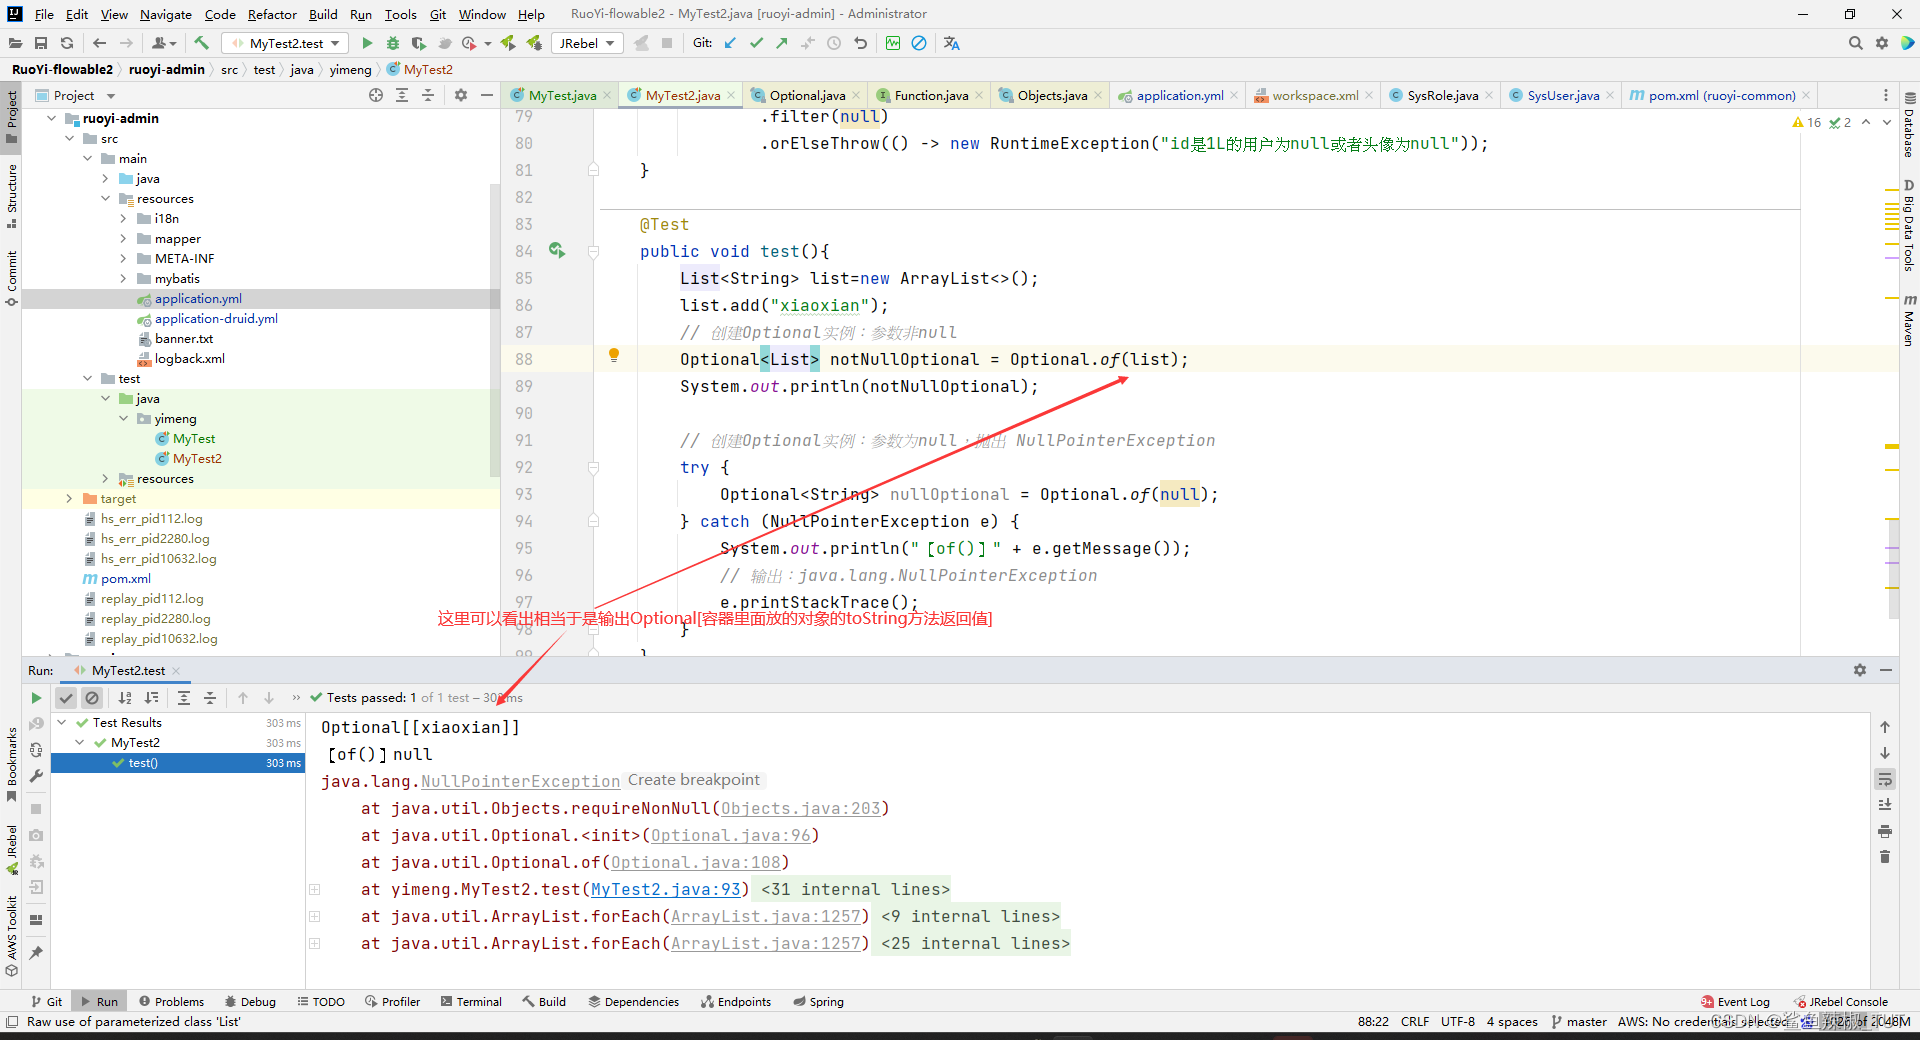Click UTF-8 encoding in status bar

click(x=1457, y=1021)
